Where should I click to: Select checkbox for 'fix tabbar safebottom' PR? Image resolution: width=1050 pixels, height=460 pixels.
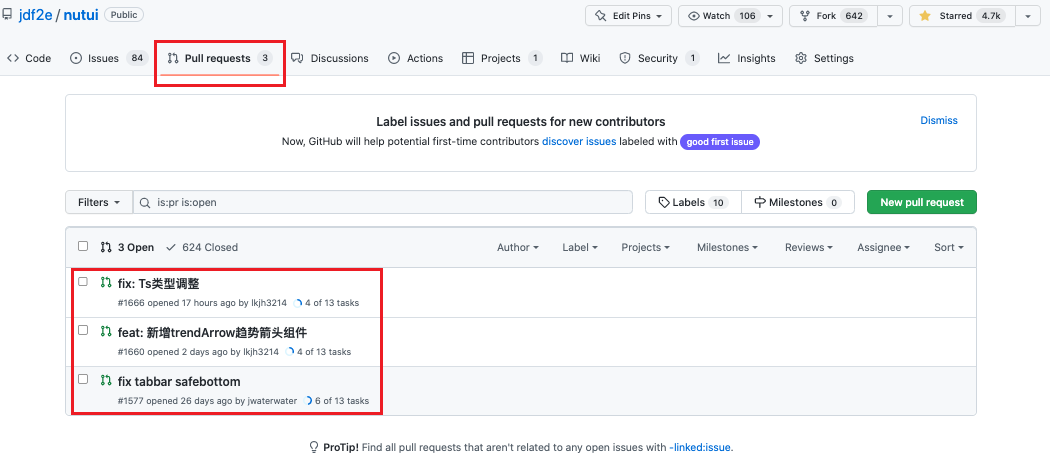83,380
